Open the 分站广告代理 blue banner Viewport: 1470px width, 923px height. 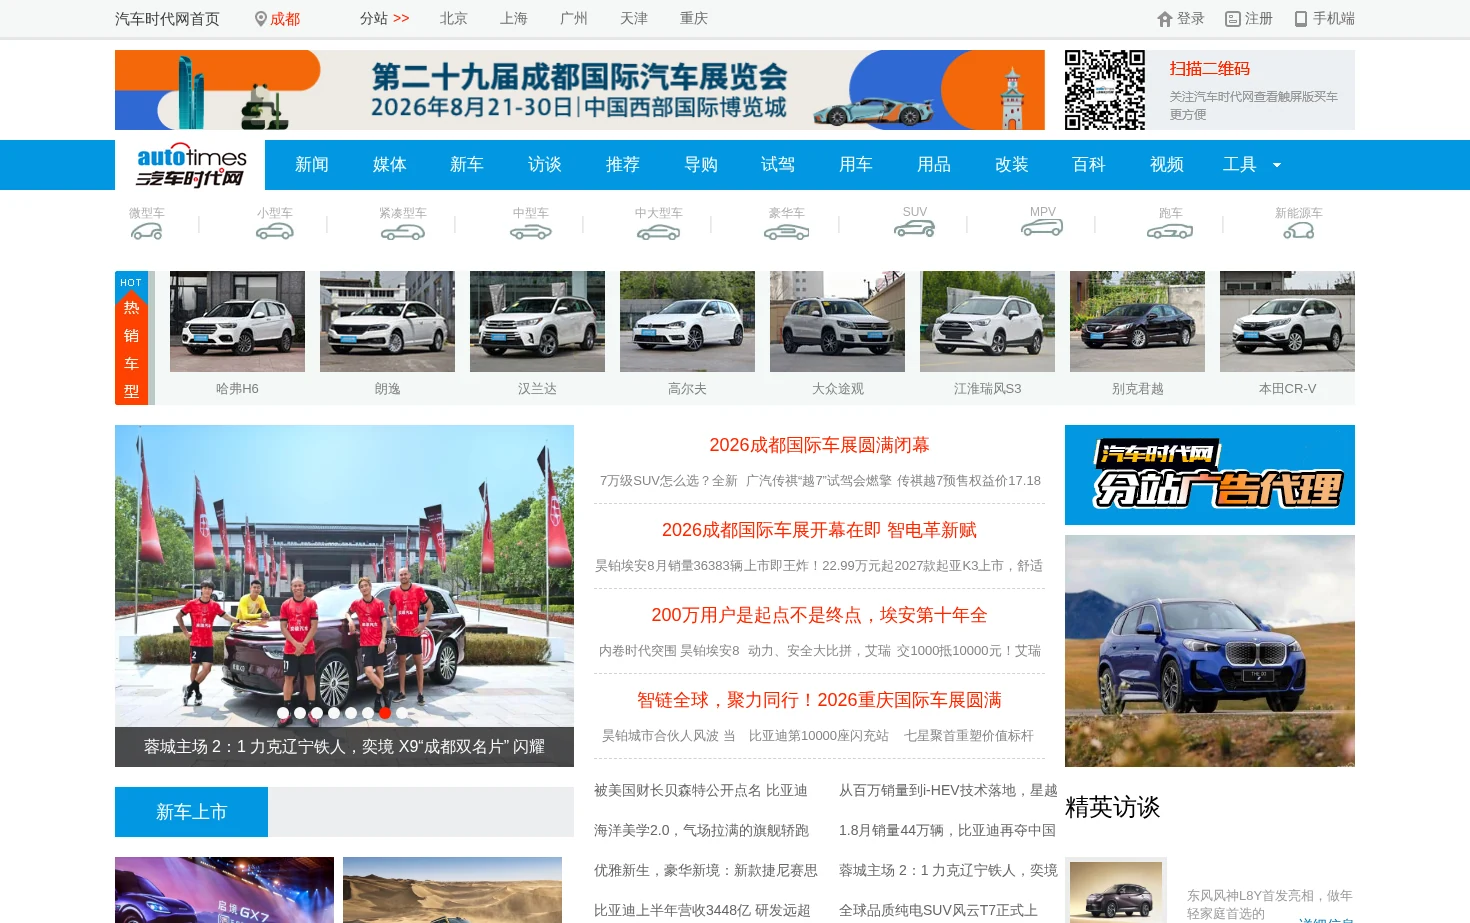point(1210,475)
